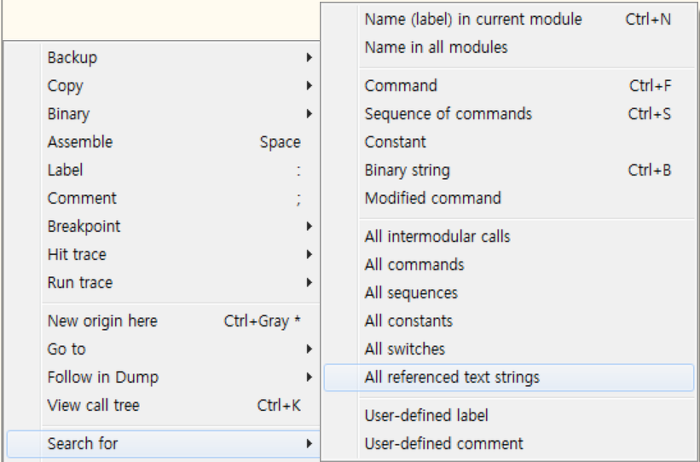Viewport: 700px width, 462px height.
Task: Select the Label menu entry
Action: pyautogui.click(x=163, y=170)
